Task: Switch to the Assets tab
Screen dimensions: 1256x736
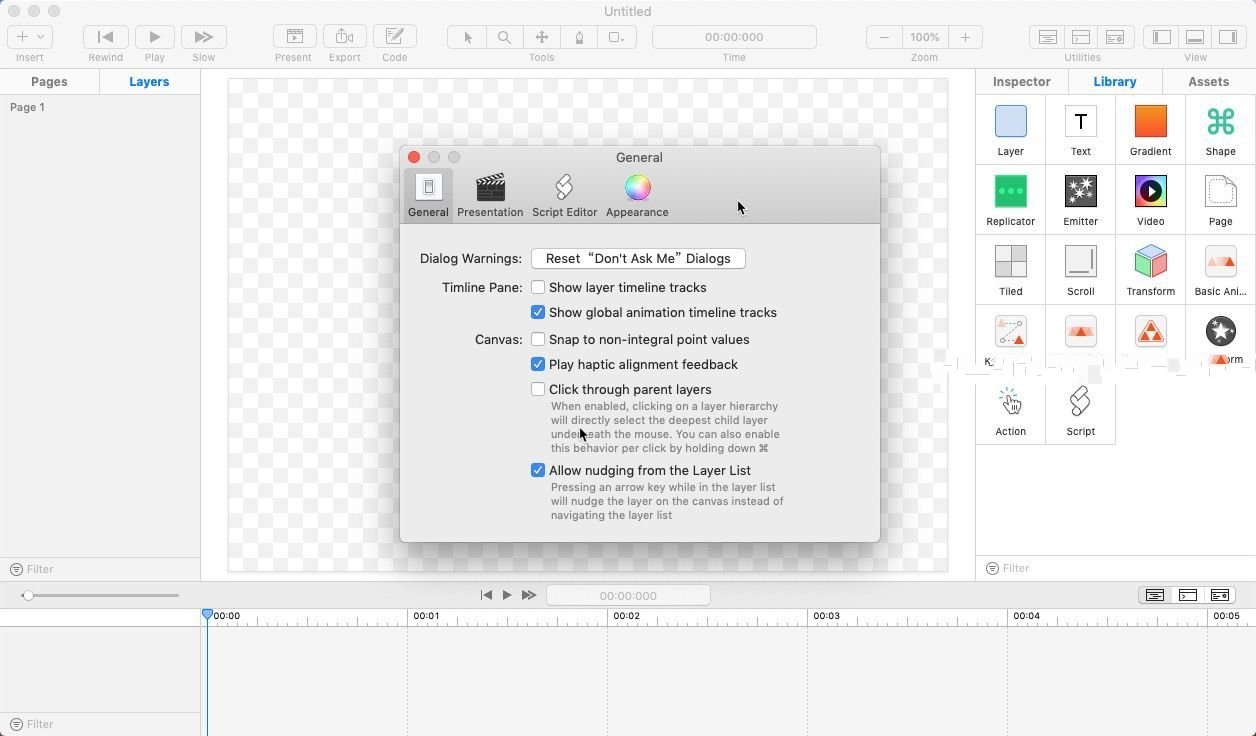Action: 1208,81
